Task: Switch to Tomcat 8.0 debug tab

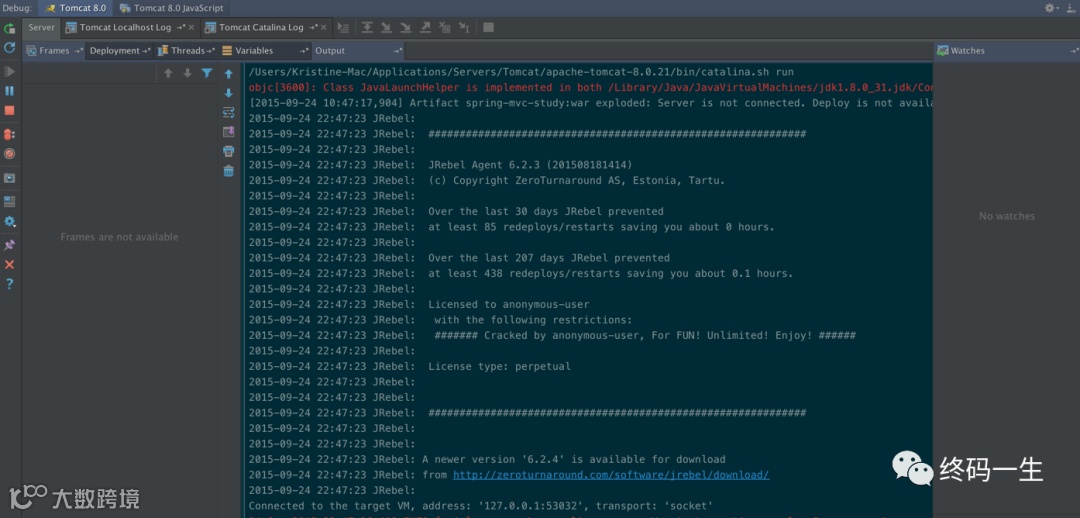Action: point(76,8)
